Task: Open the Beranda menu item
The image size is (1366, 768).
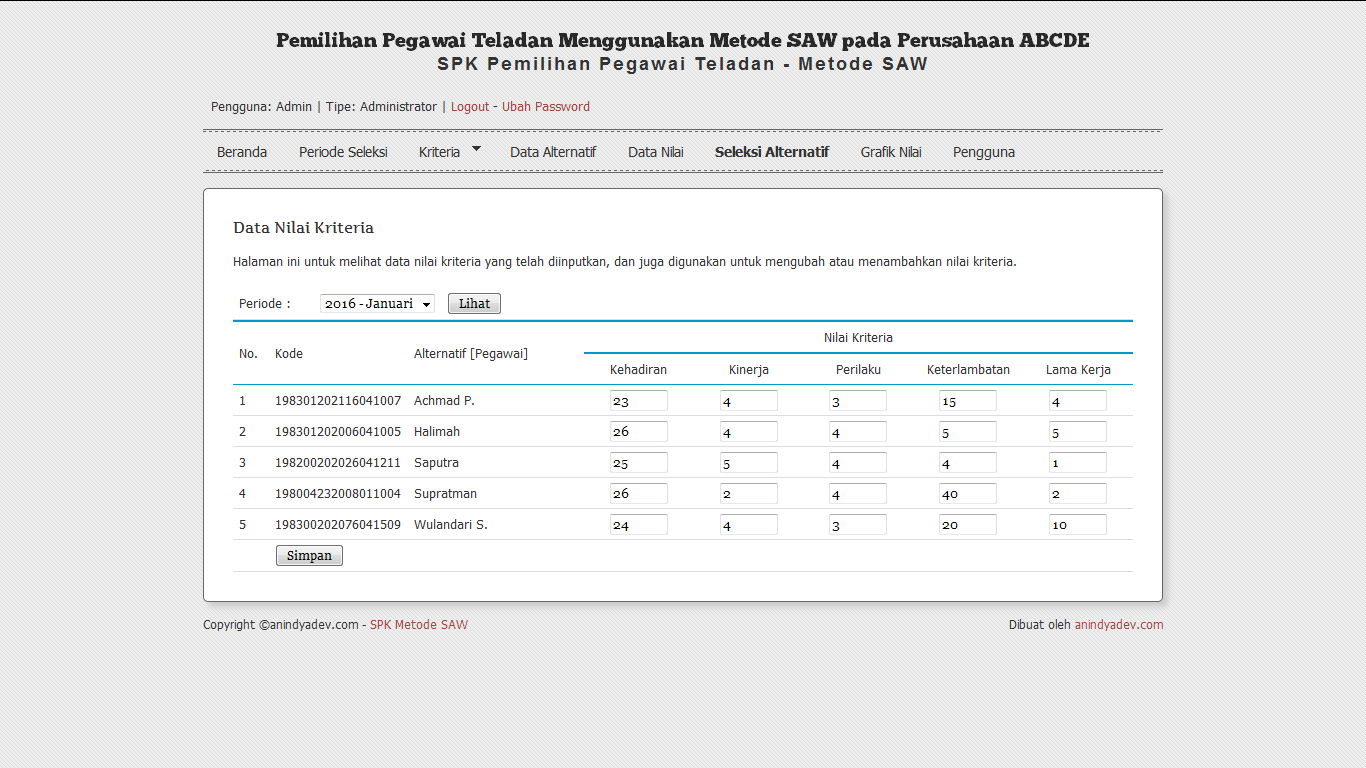Action: pyautogui.click(x=242, y=152)
